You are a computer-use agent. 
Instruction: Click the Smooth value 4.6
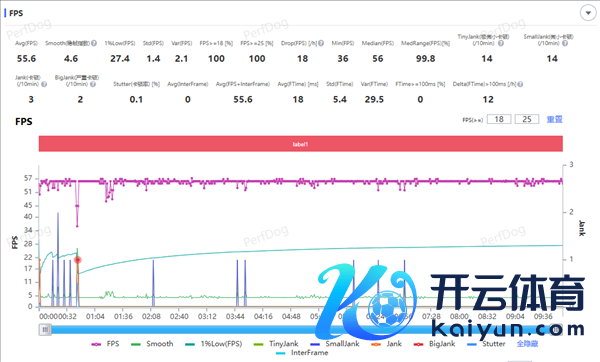click(71, 59)
